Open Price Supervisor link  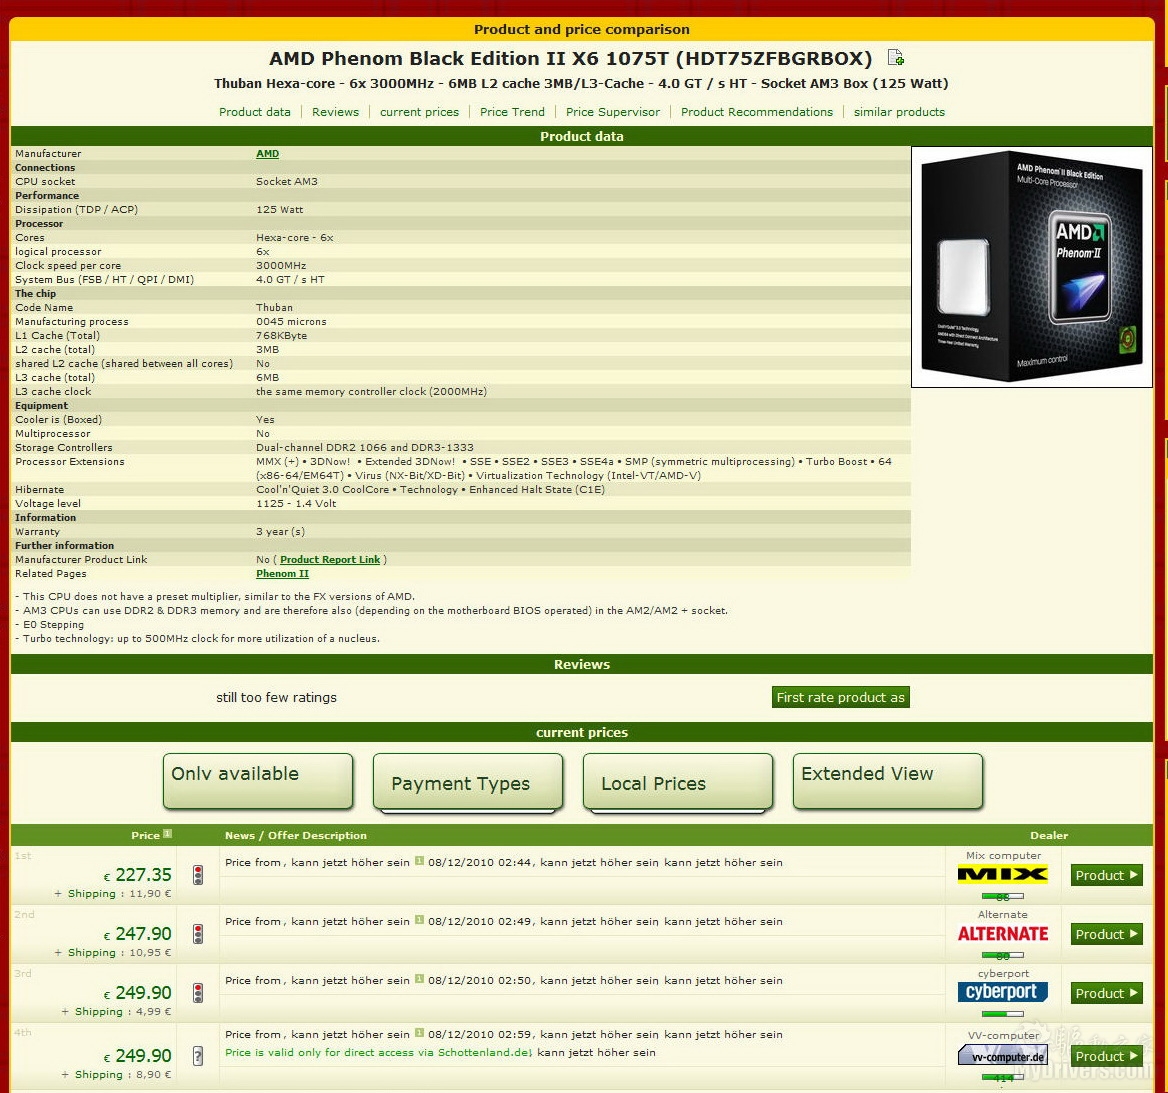click(613, 112)
